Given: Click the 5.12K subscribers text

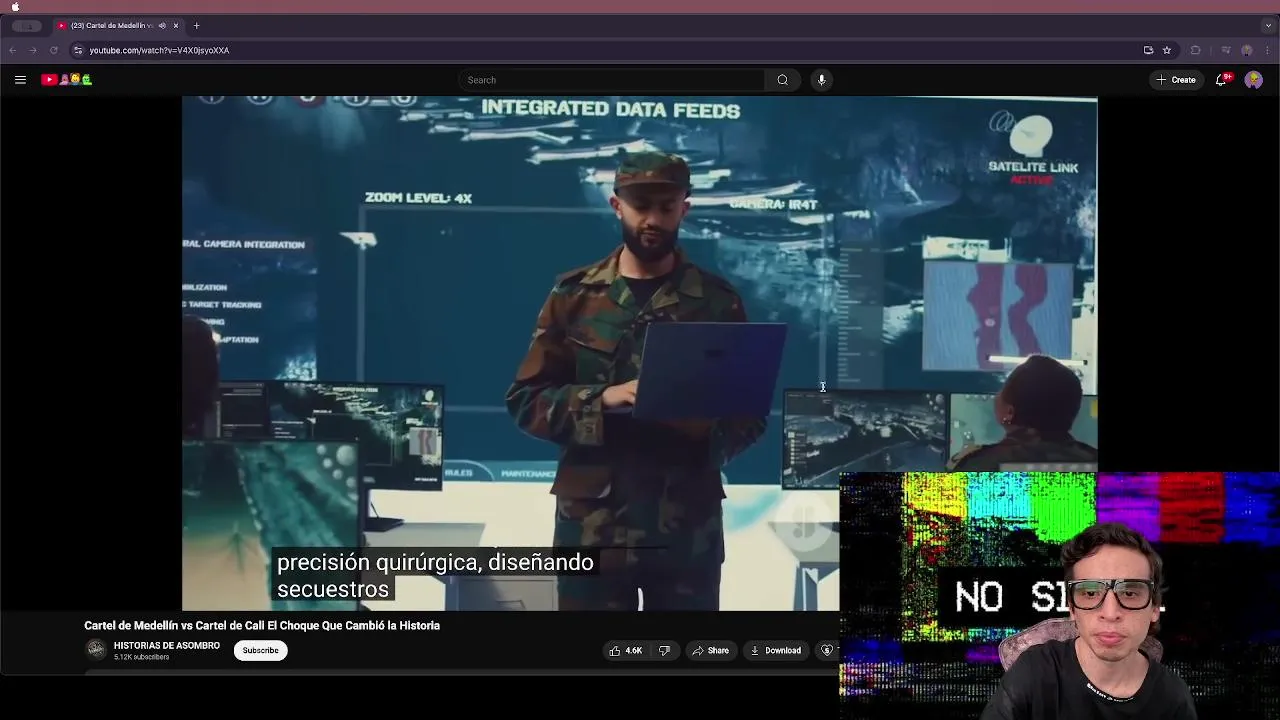Looking at the screenshot, I should (141, 657).
